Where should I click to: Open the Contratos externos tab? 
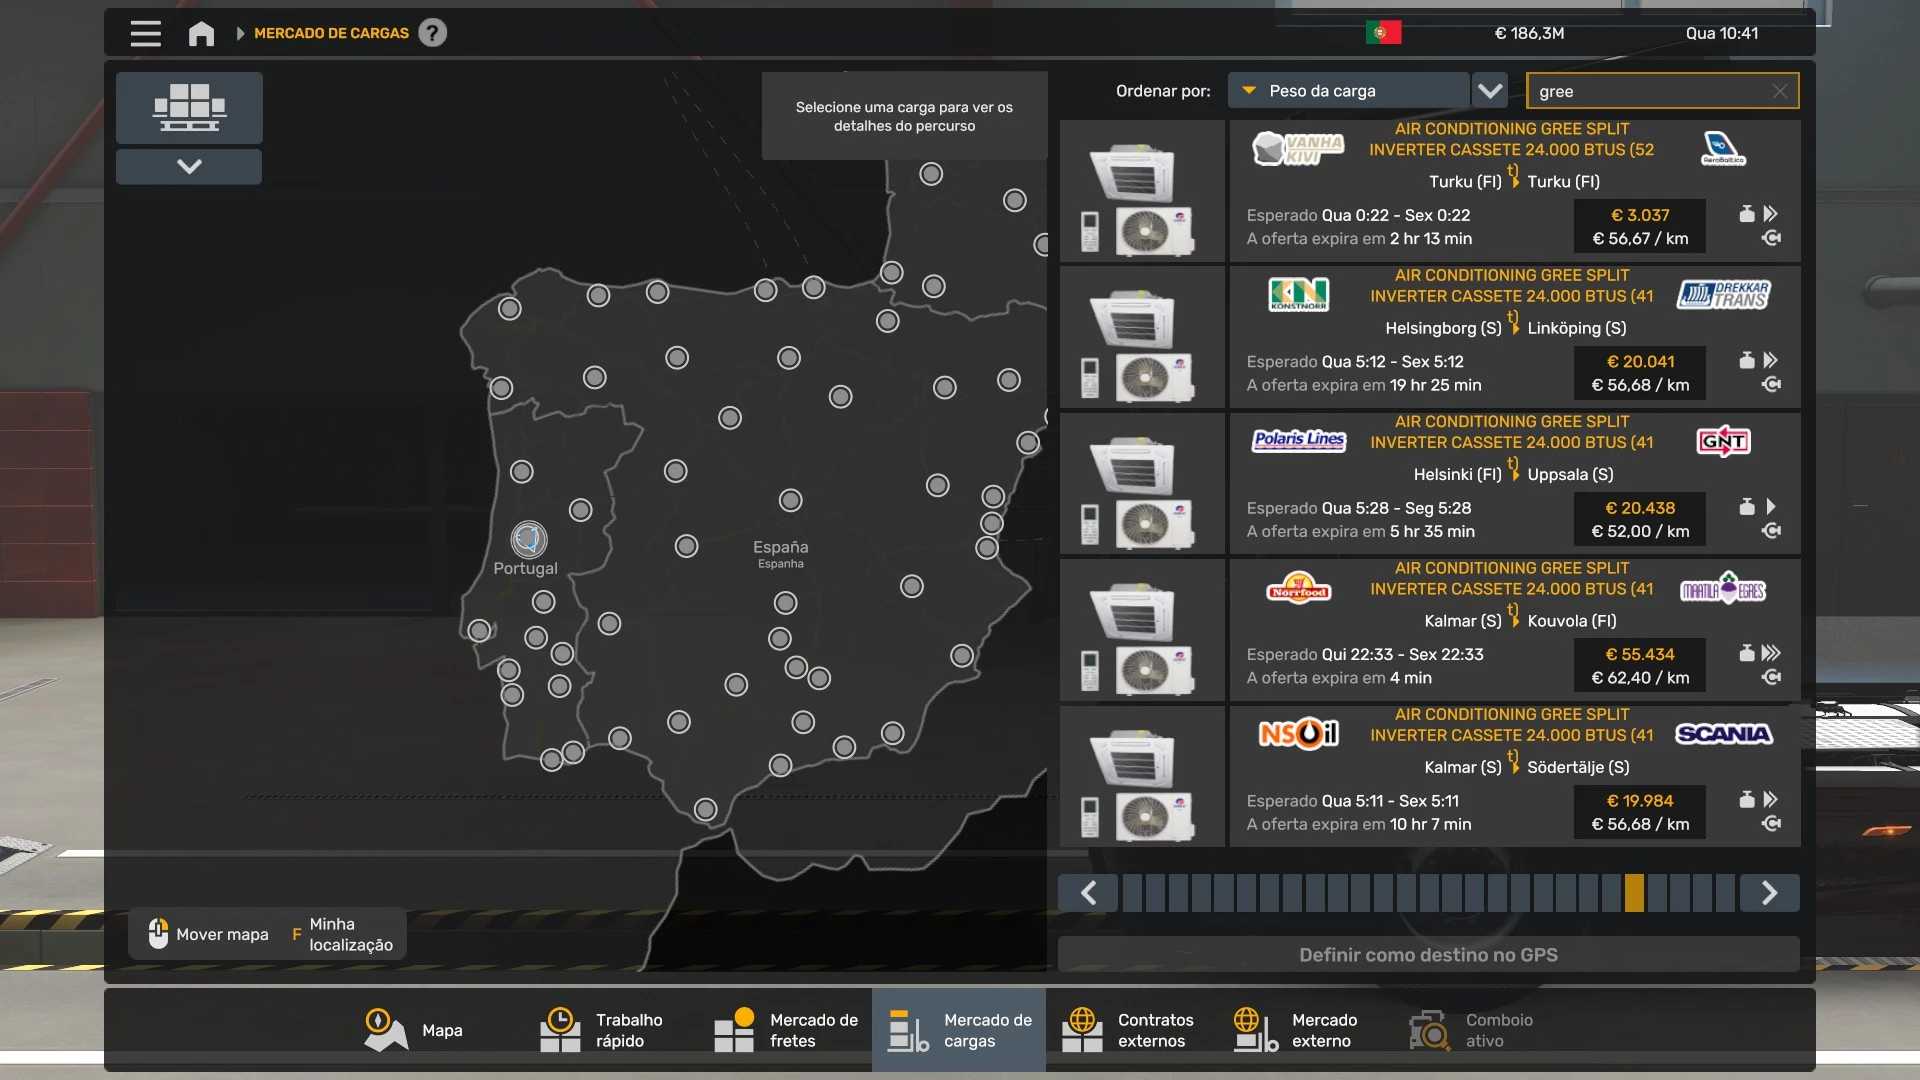[x=1128, y=1030]
